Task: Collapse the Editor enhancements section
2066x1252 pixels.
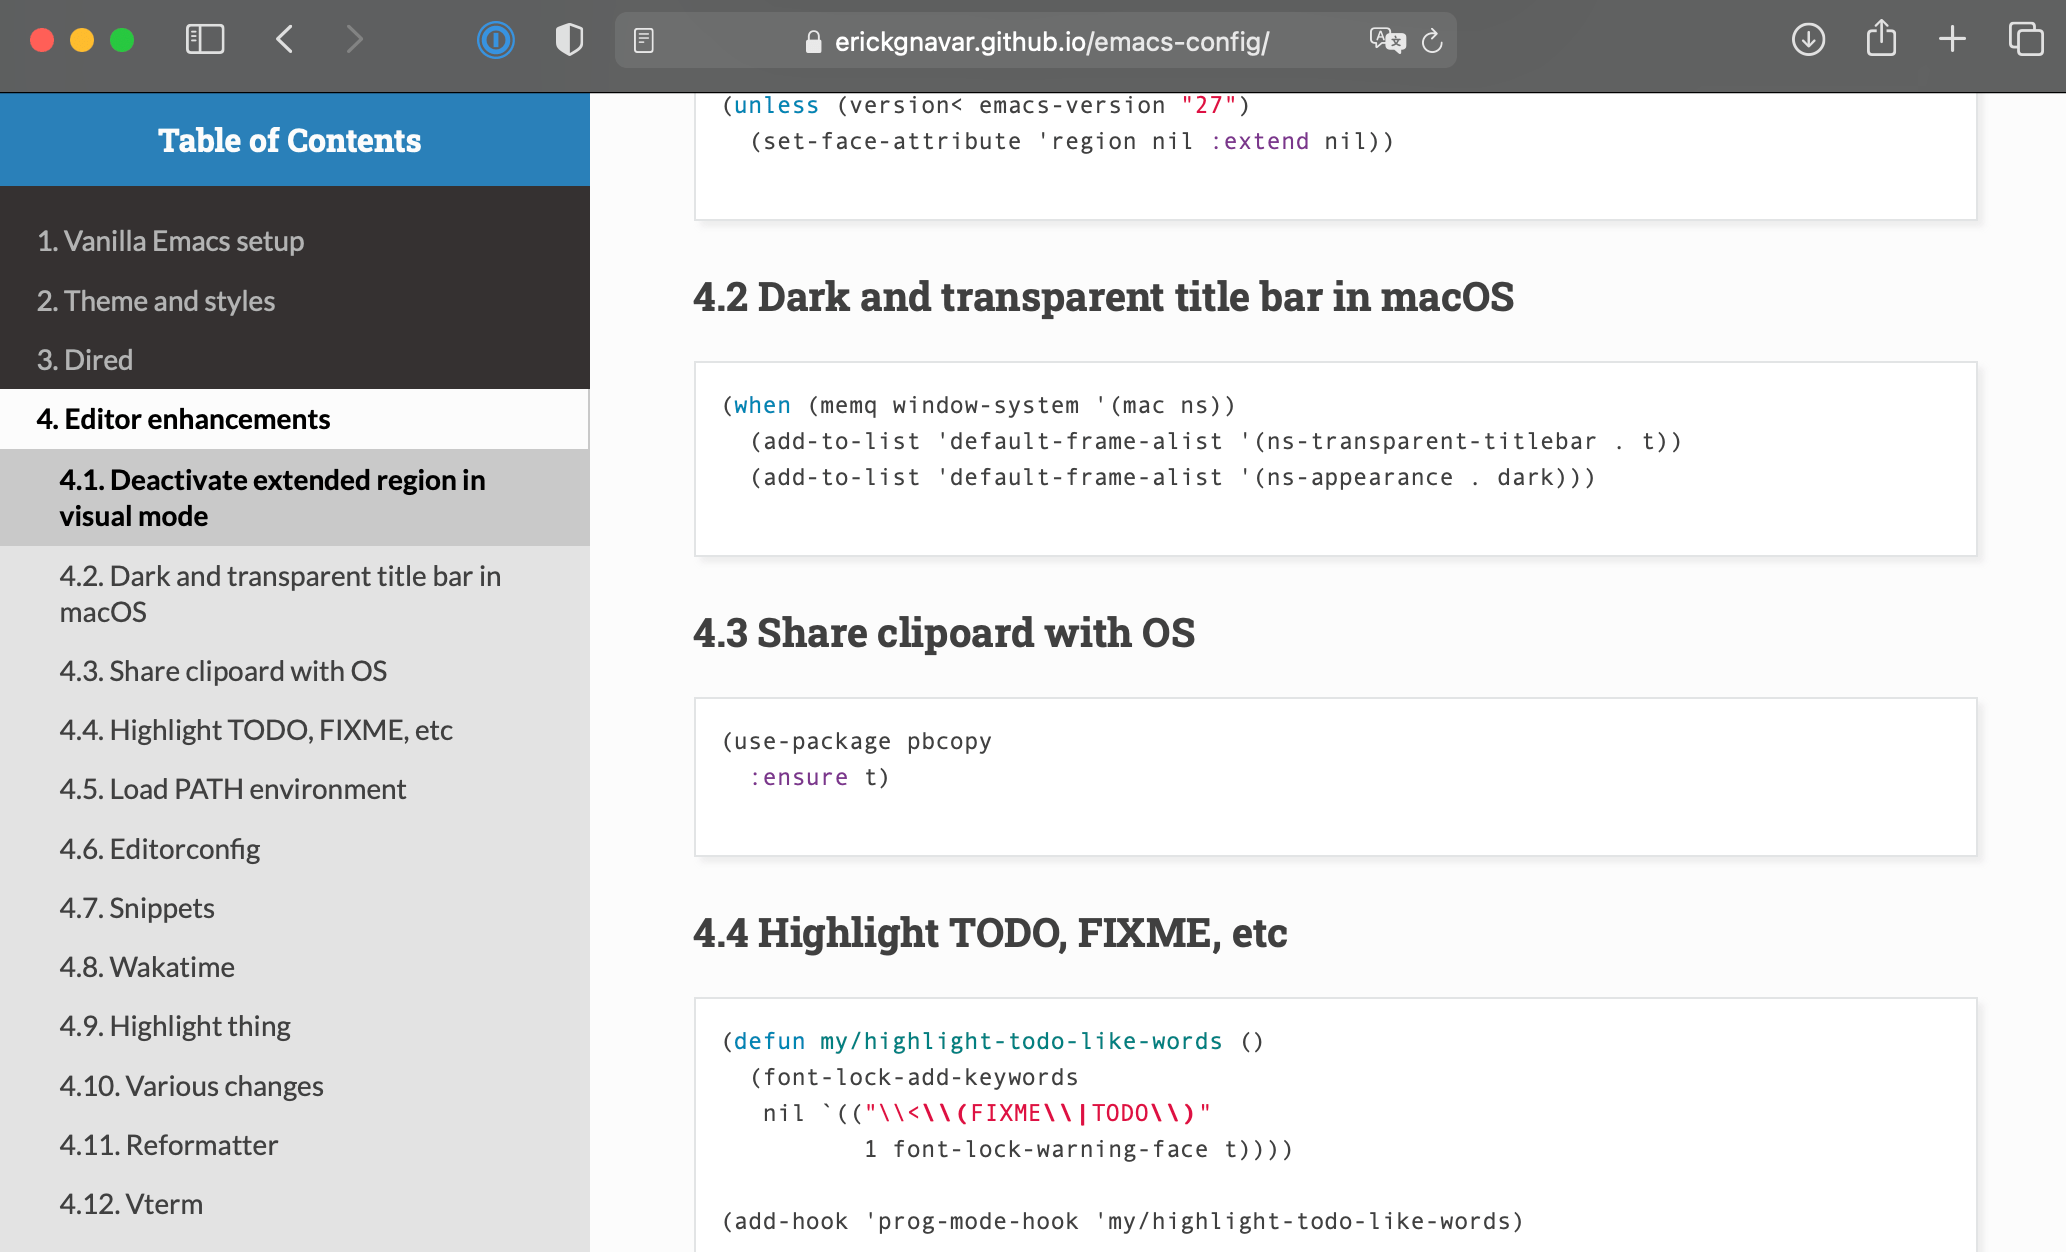Action: click(183, 419)
